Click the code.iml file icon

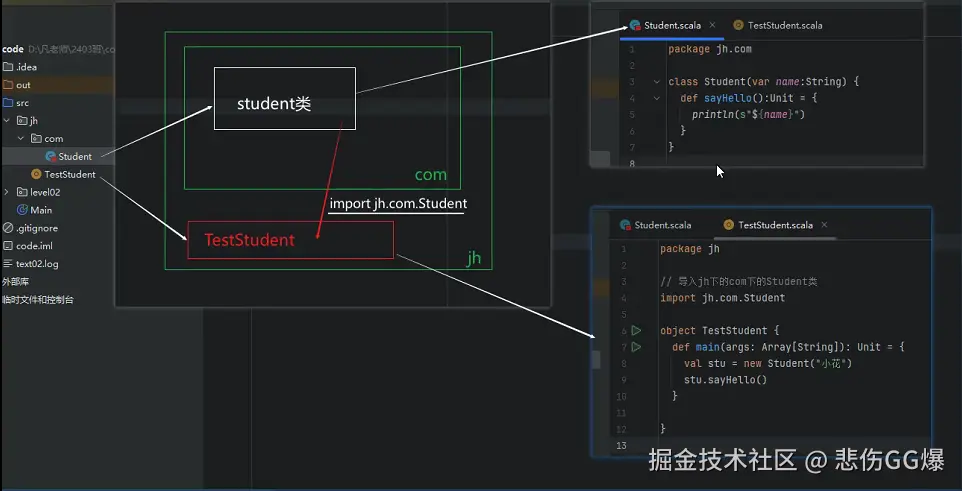click(7, 246)
